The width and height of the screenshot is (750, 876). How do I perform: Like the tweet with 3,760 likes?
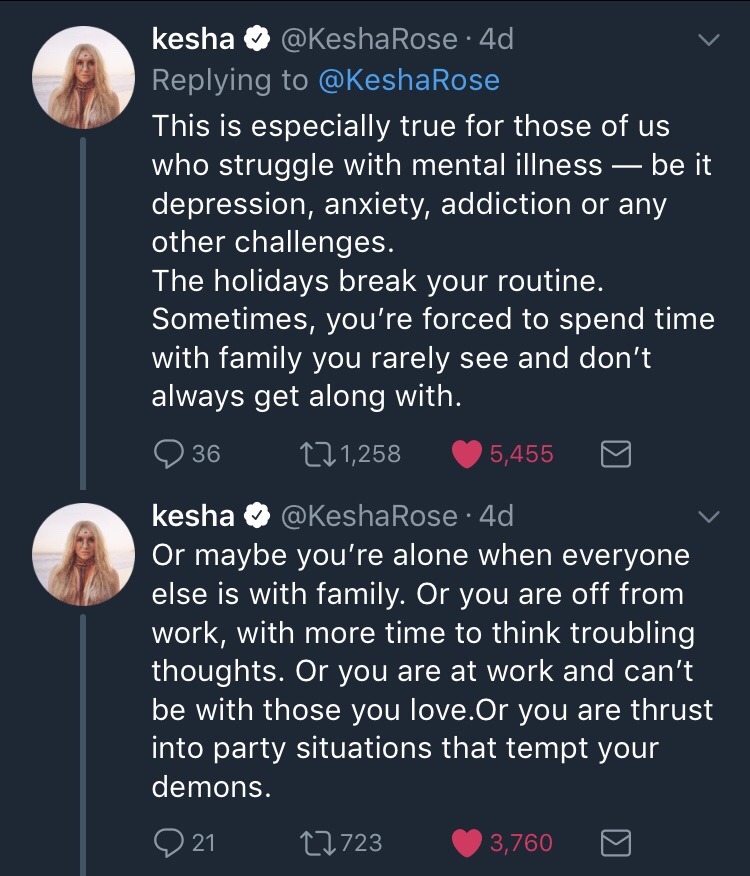(468, 843)
